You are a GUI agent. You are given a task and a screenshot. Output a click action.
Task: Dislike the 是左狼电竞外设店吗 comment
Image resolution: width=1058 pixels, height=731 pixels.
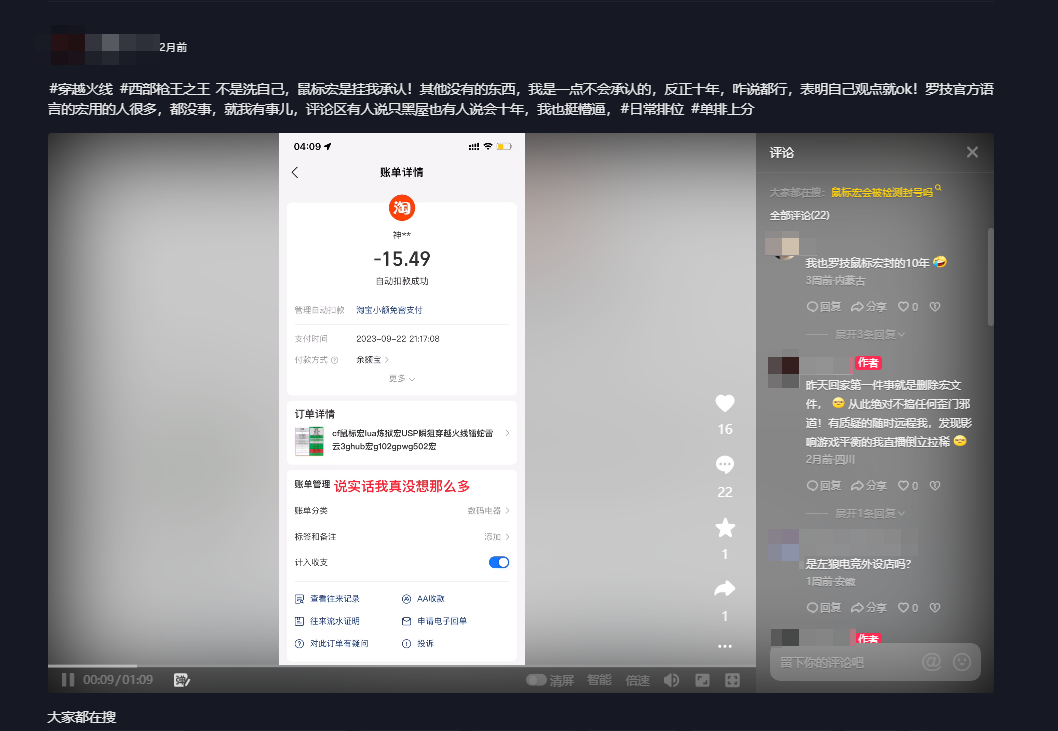(935, 607)
